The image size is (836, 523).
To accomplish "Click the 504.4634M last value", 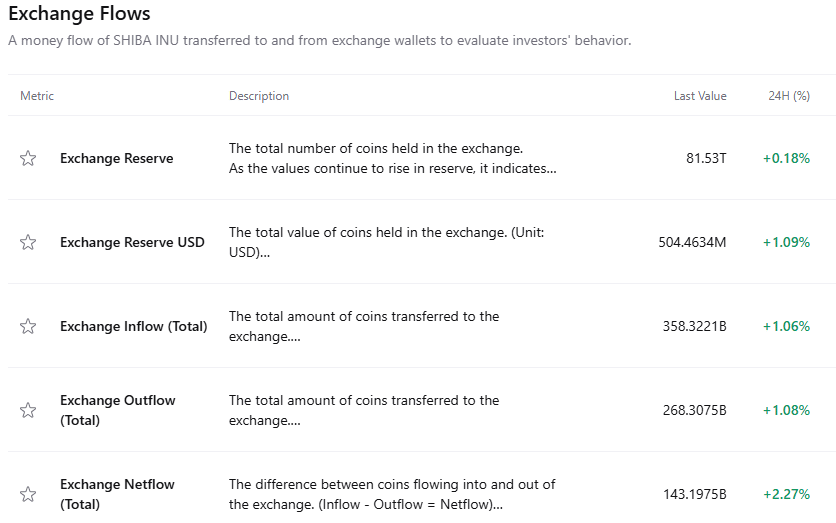I will (x=692, y=242).
